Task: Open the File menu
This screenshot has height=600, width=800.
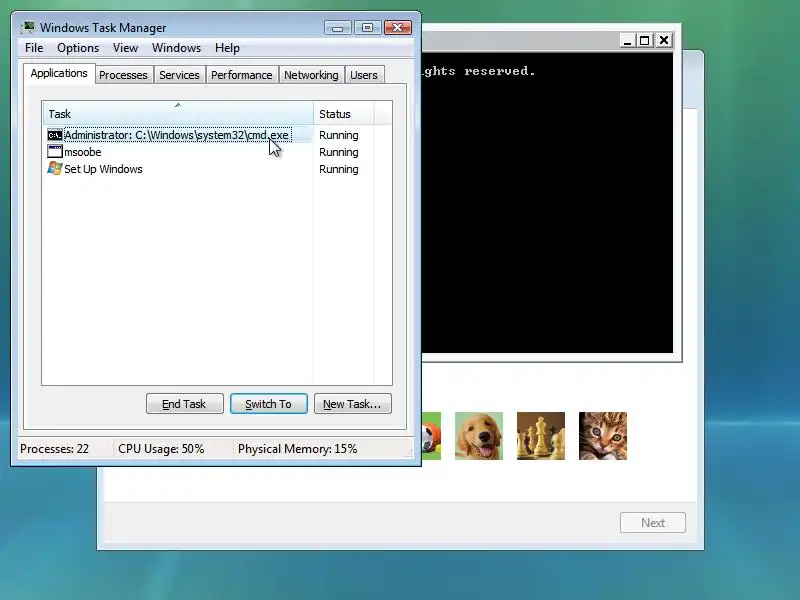Action: 34,48
